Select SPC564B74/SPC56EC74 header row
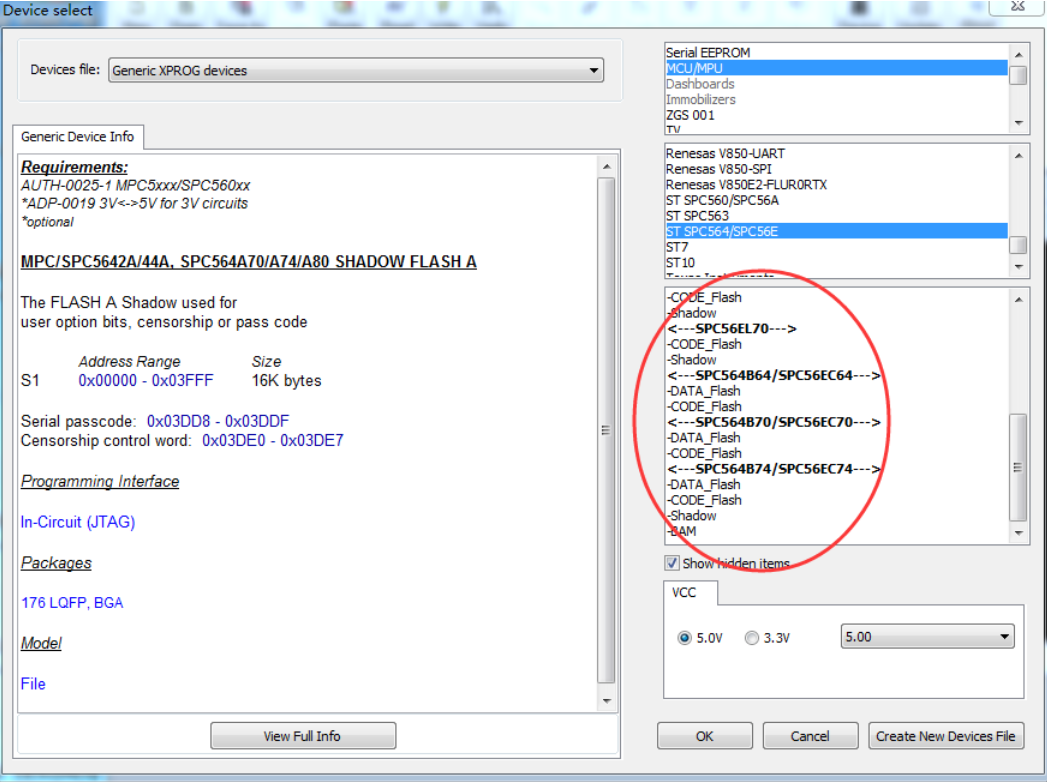Image resolution: width=1047 pixels, height=782 pixels. point(836,469)
